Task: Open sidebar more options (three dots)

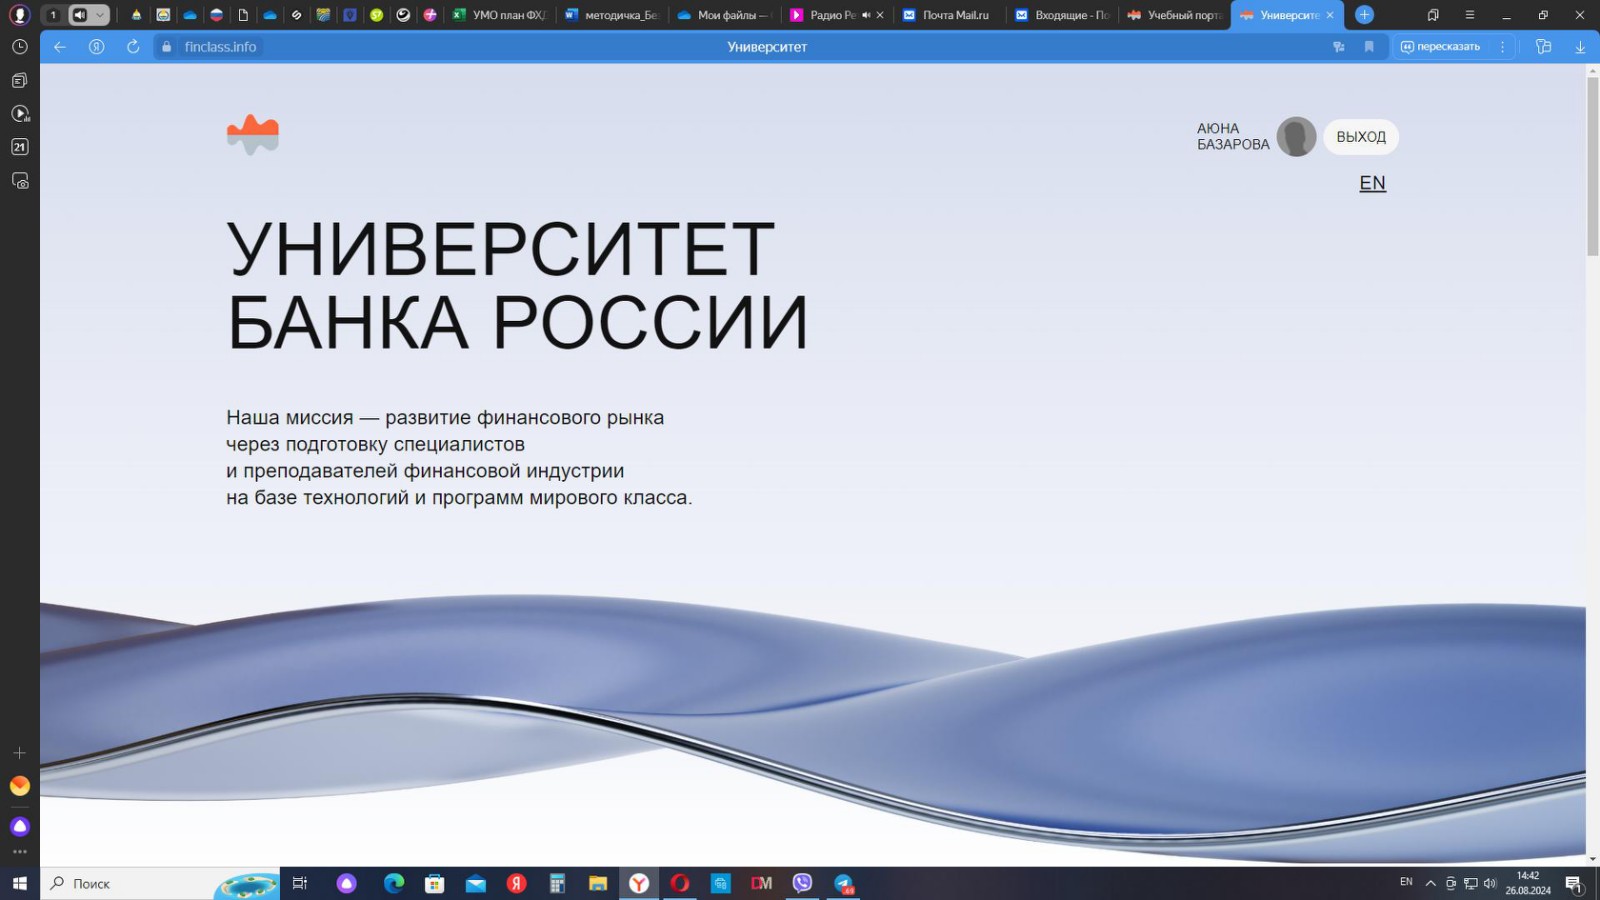Action: click(x=19, y=852)
